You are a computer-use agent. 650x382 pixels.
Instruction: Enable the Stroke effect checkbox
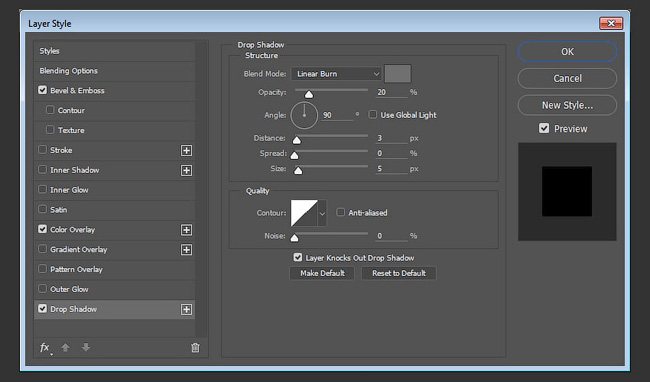(x=42, y=150)
